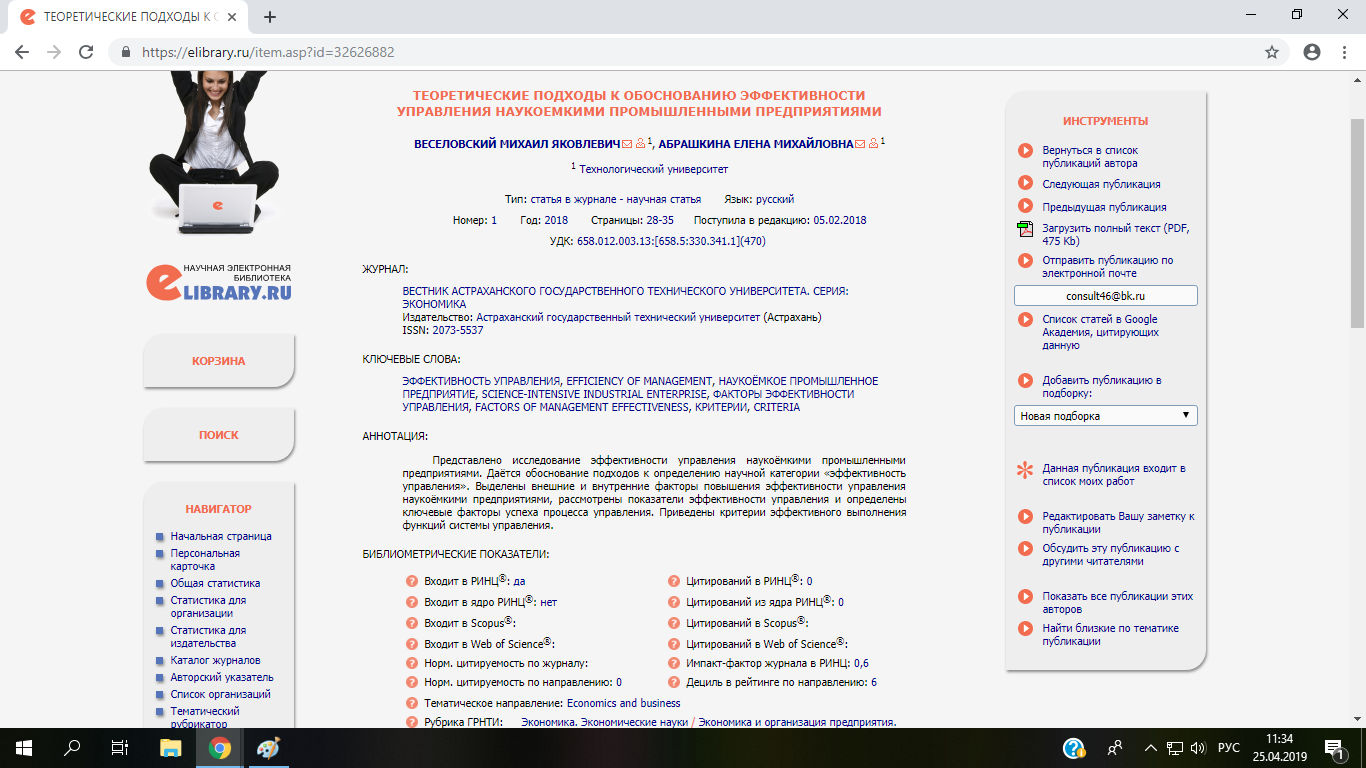This screenshot has height=768, width=1366.
Task: Bookmark this page with the star icon
Action: pos(1272,52)
